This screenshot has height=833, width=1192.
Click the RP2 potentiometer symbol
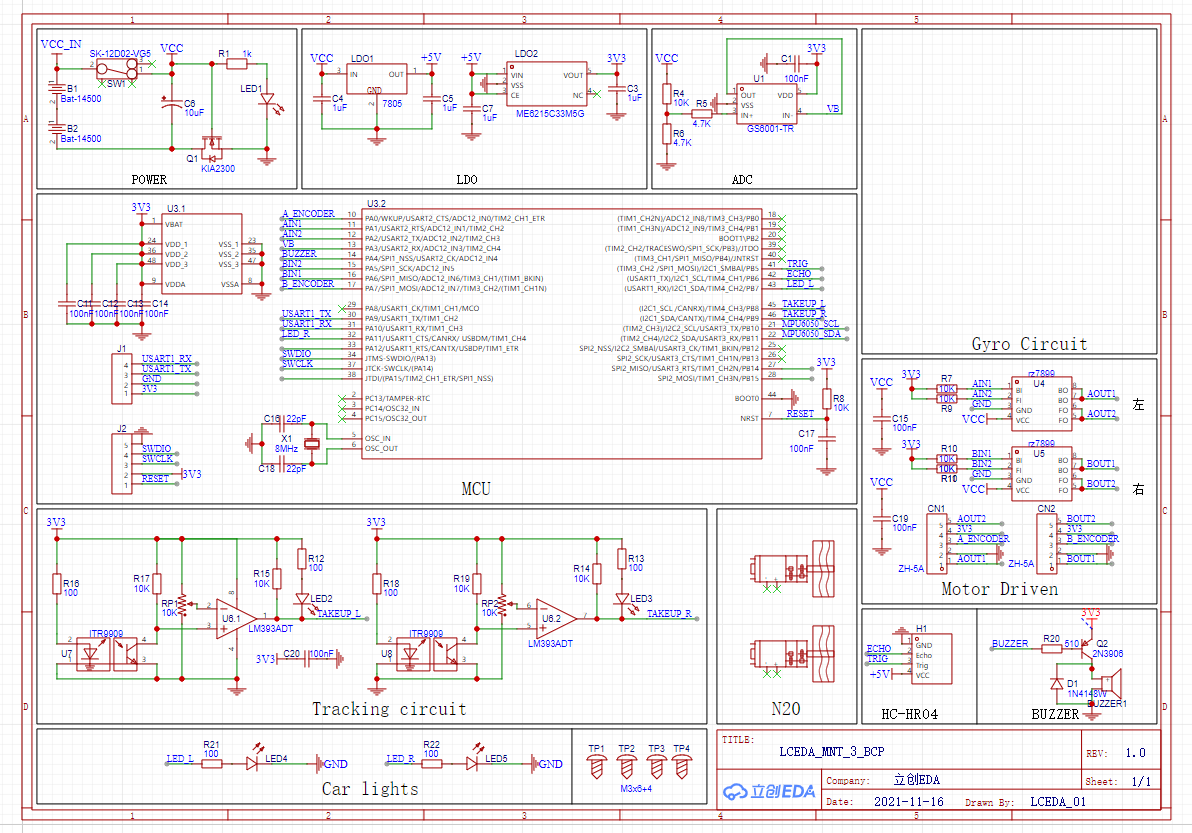(x=502, y=605)
